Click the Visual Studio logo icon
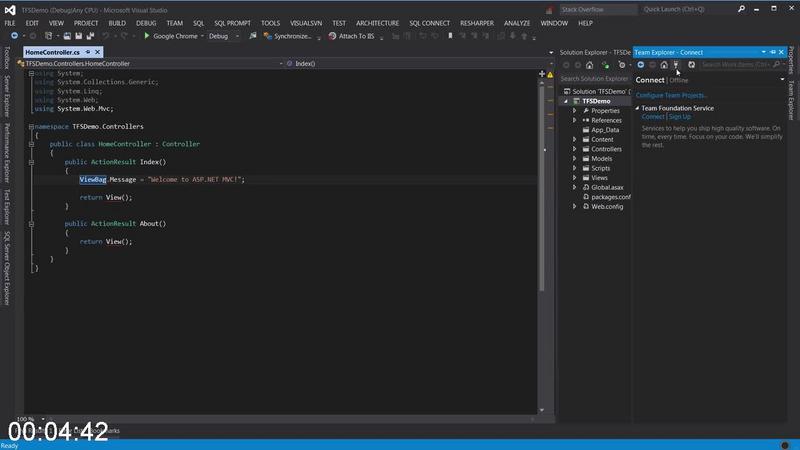 pyautogui.click(x=10, y=10)
